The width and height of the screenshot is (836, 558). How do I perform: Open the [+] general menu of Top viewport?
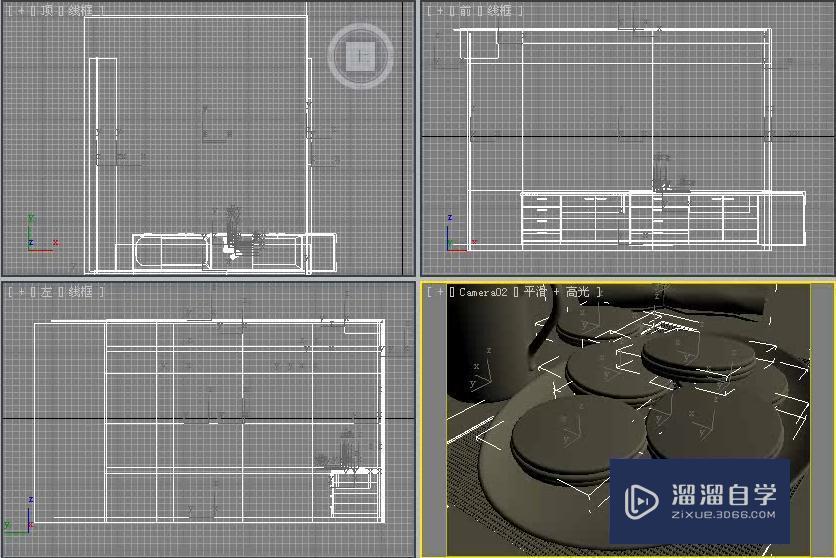pos(21,10)
